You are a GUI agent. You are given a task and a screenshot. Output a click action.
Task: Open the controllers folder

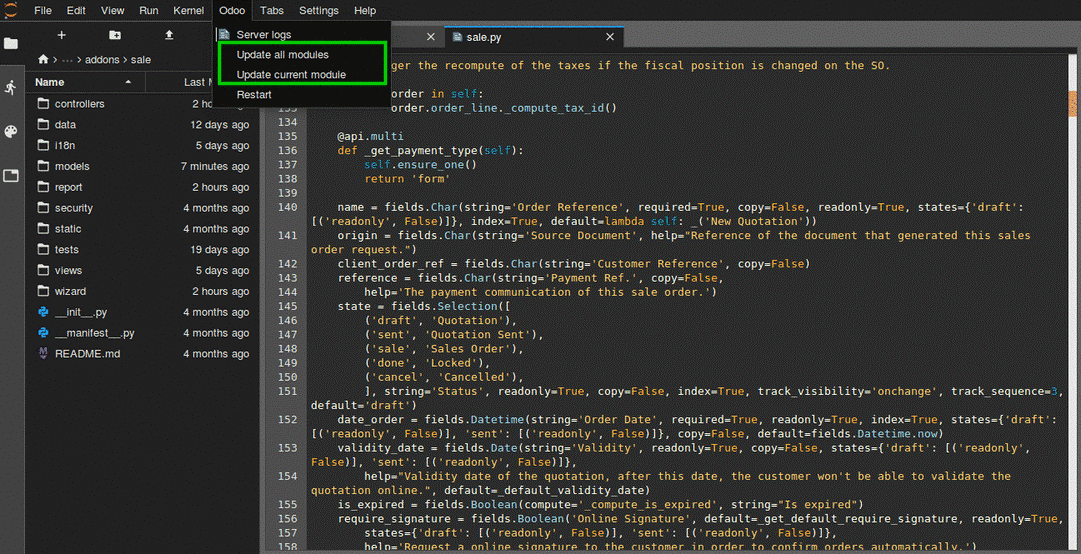(143, 104)
